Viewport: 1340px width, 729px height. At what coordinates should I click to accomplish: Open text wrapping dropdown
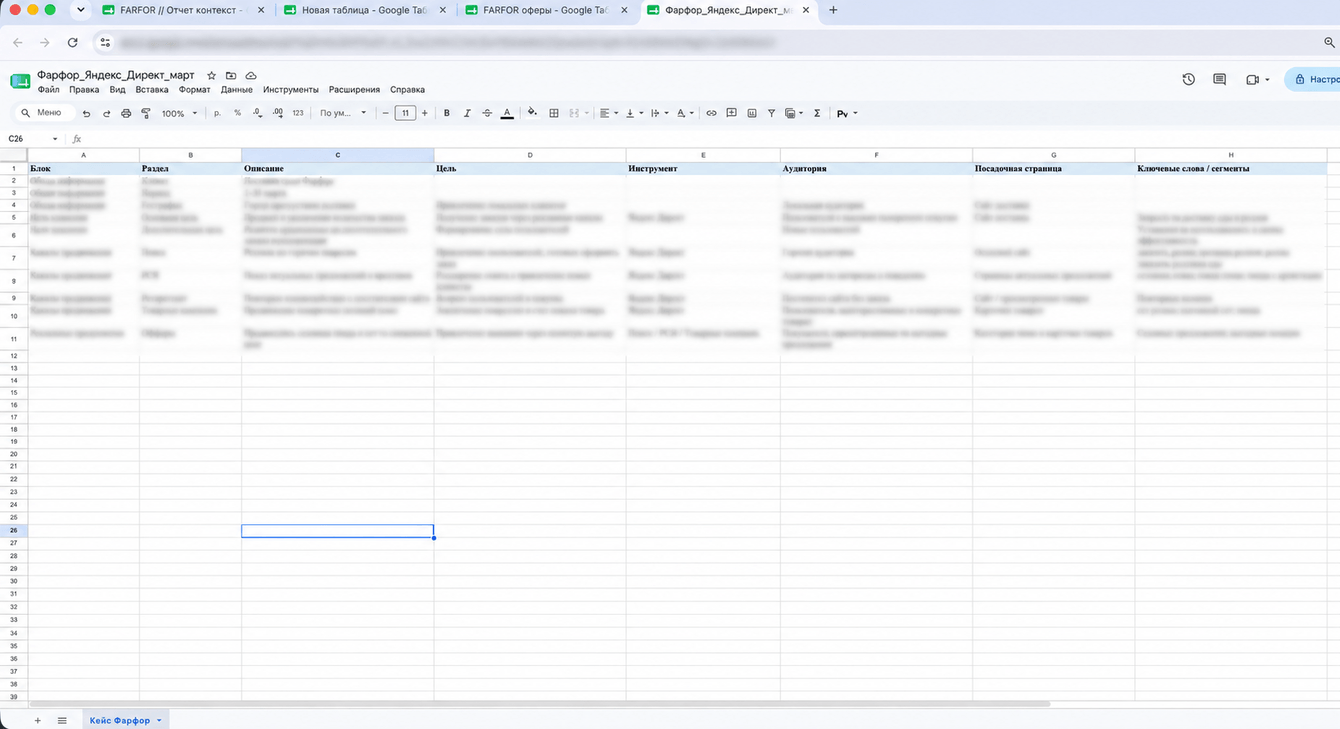pyautogui.click(x=659, y=113)
